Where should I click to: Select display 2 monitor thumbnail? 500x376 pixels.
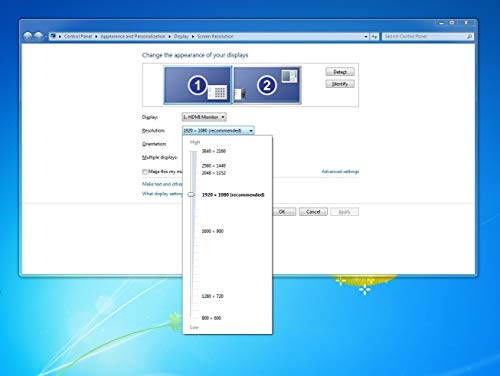coord(267,85)
